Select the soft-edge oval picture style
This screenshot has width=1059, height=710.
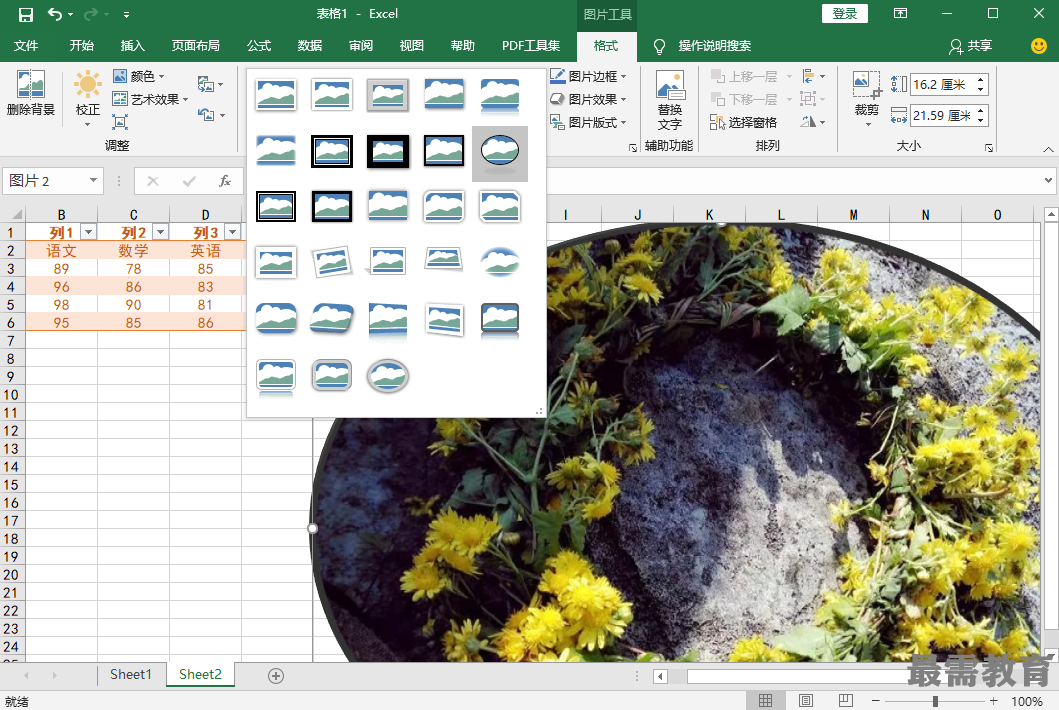[500, 263]
